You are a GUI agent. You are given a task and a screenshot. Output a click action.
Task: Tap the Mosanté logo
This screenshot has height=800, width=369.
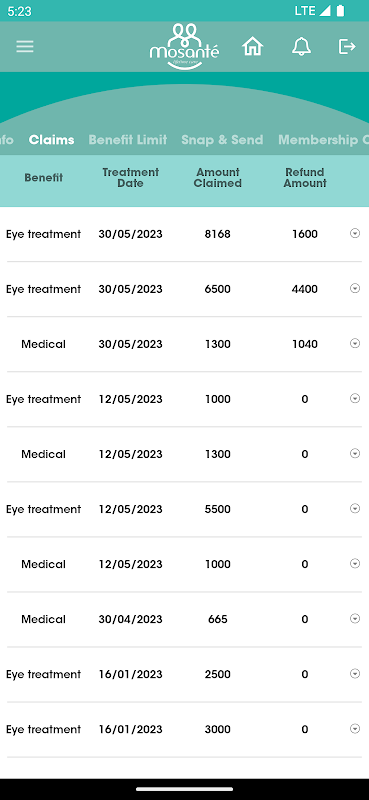tap(184, 46)
